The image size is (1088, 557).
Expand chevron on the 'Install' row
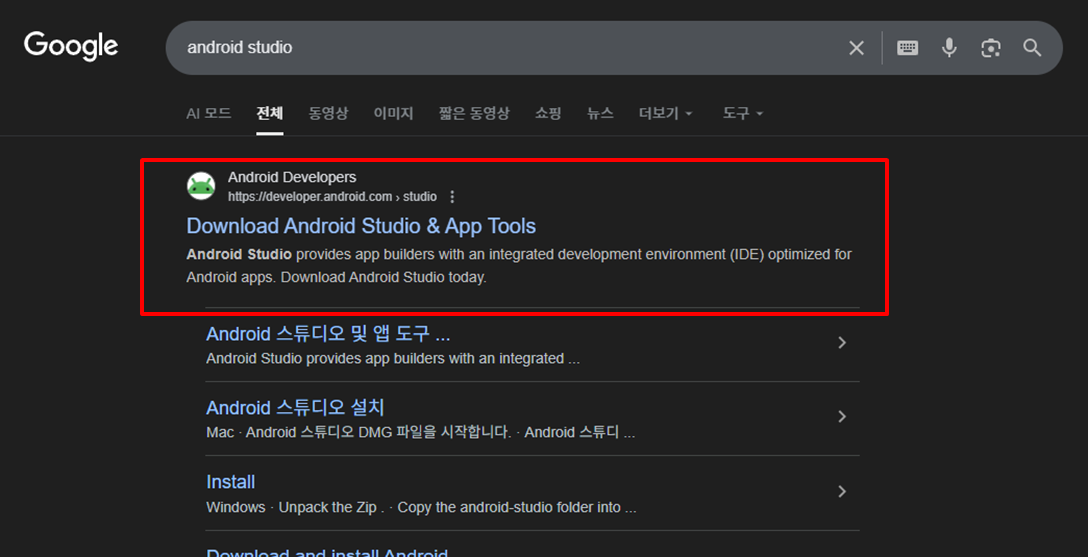coord(842,492)
